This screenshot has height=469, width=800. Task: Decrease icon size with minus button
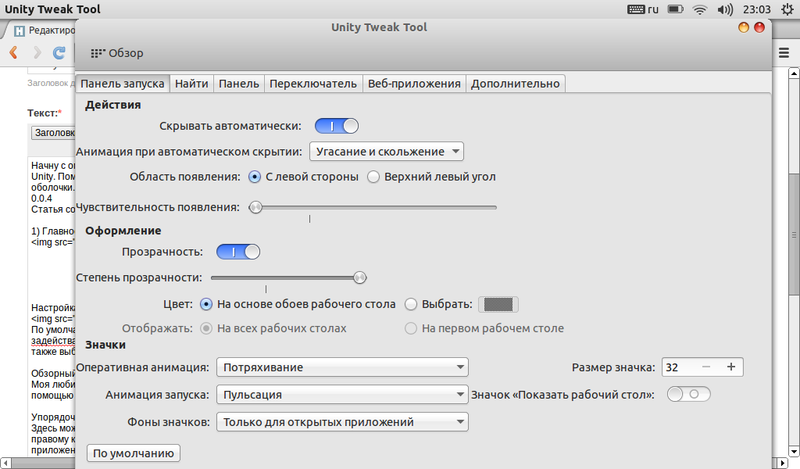click(x=706, y=367)
